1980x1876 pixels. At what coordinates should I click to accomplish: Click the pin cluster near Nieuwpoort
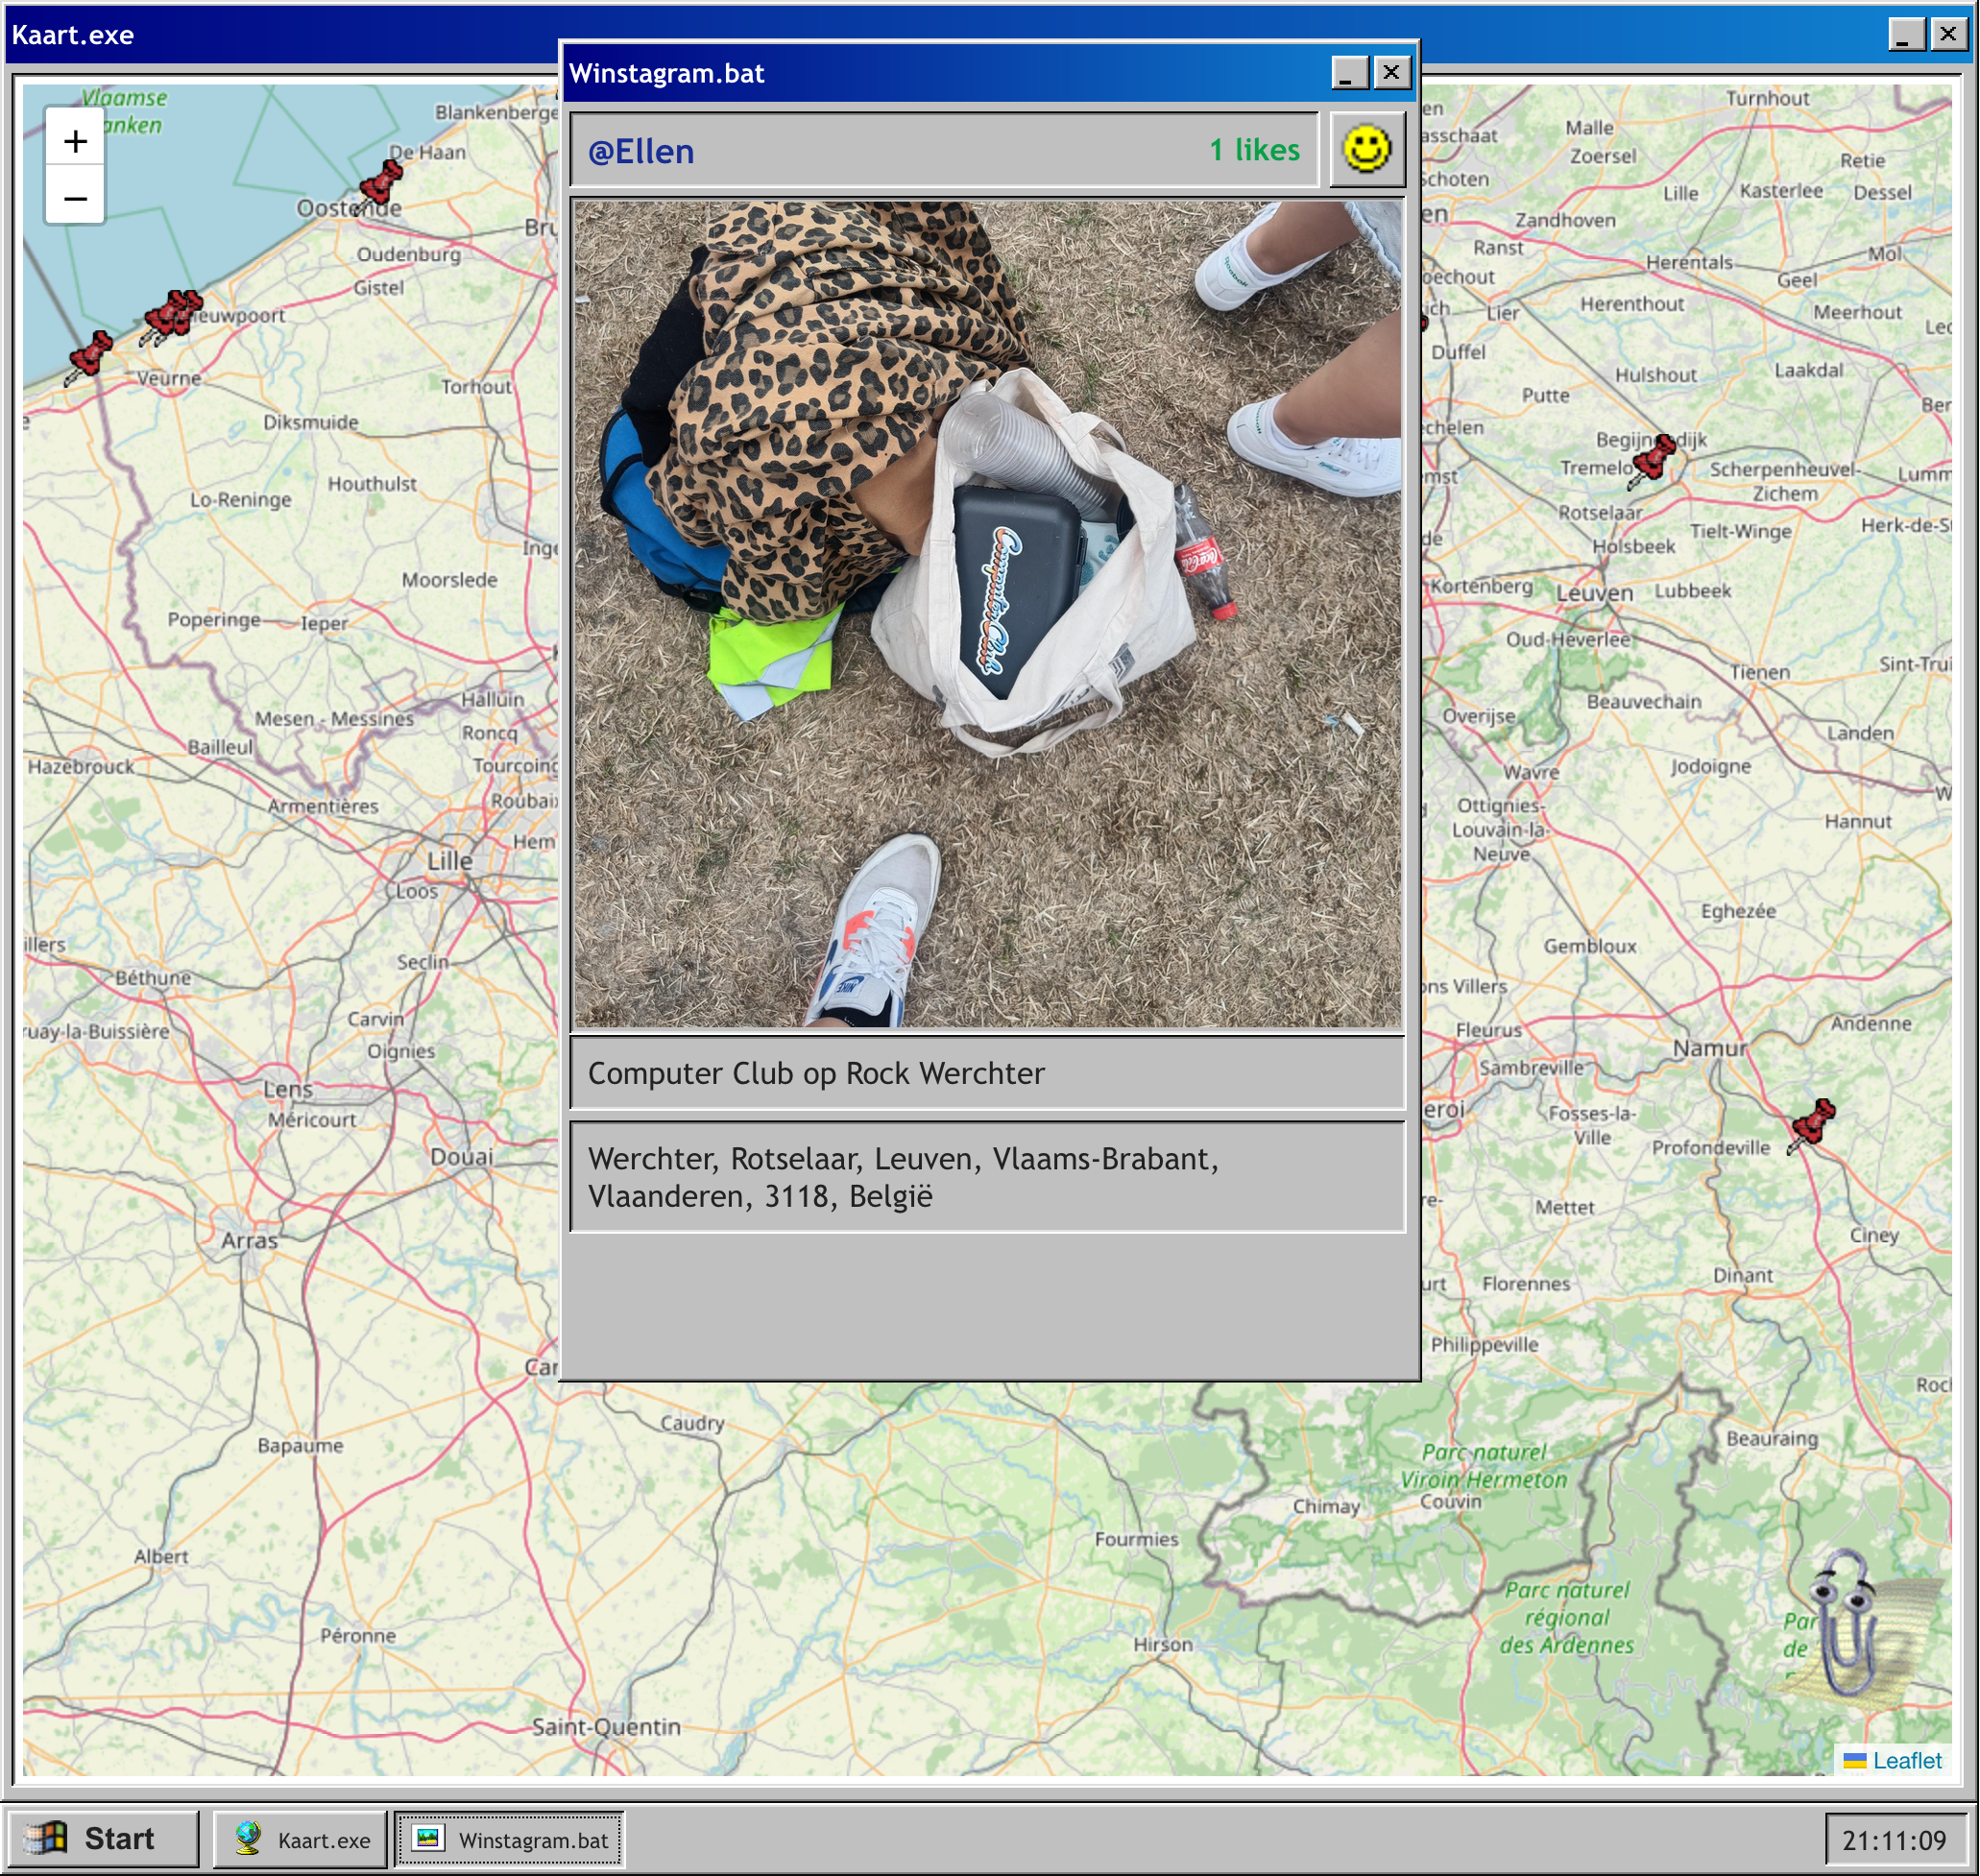tap(173, 315)
